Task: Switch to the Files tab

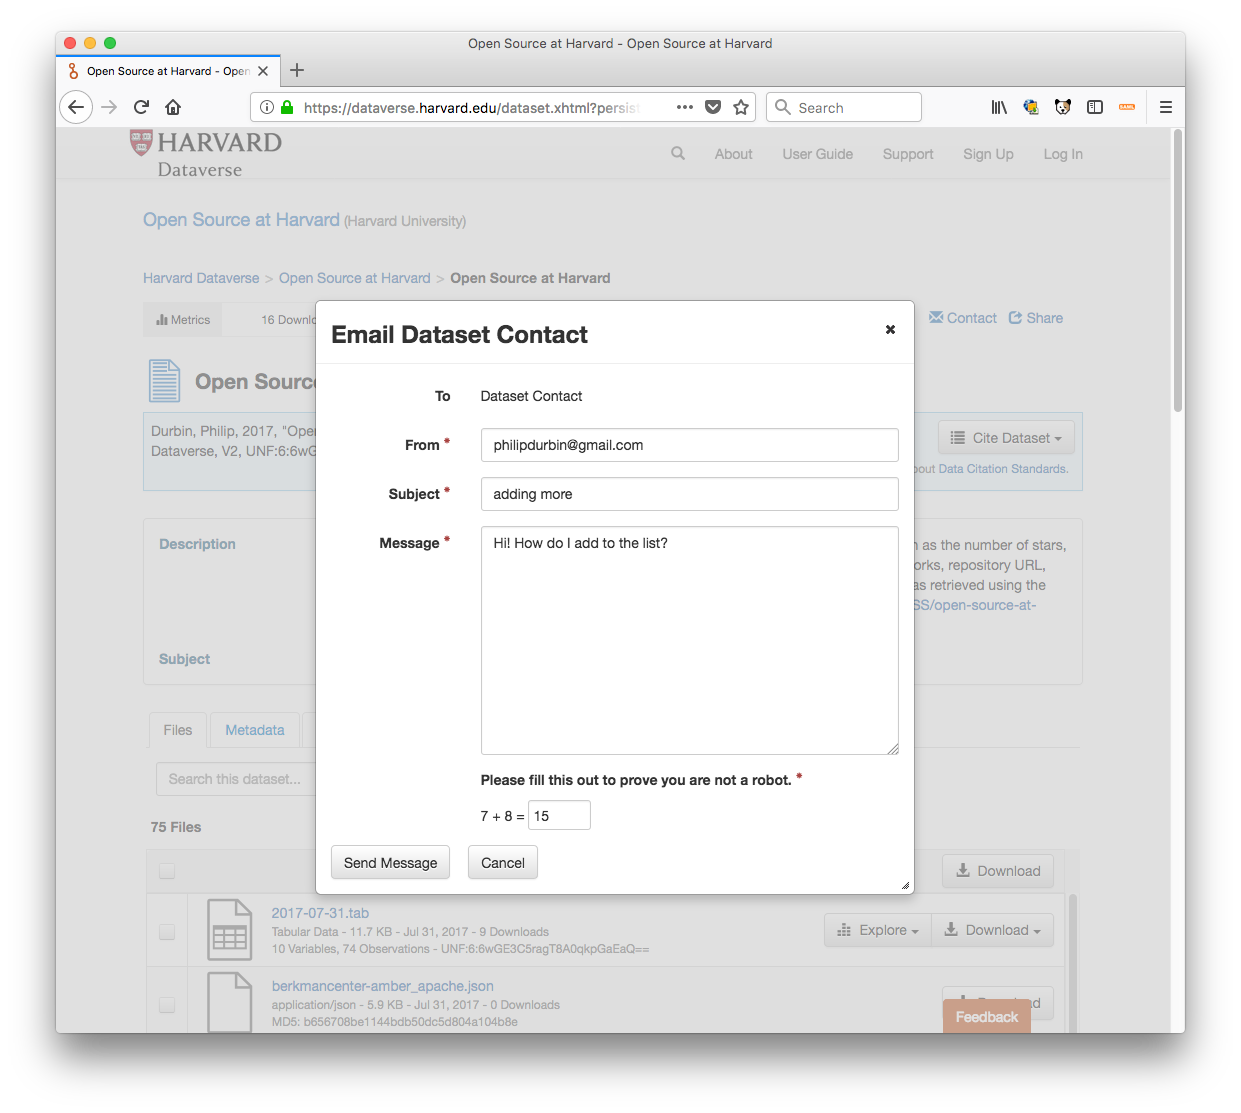Action: coord(178,730)
